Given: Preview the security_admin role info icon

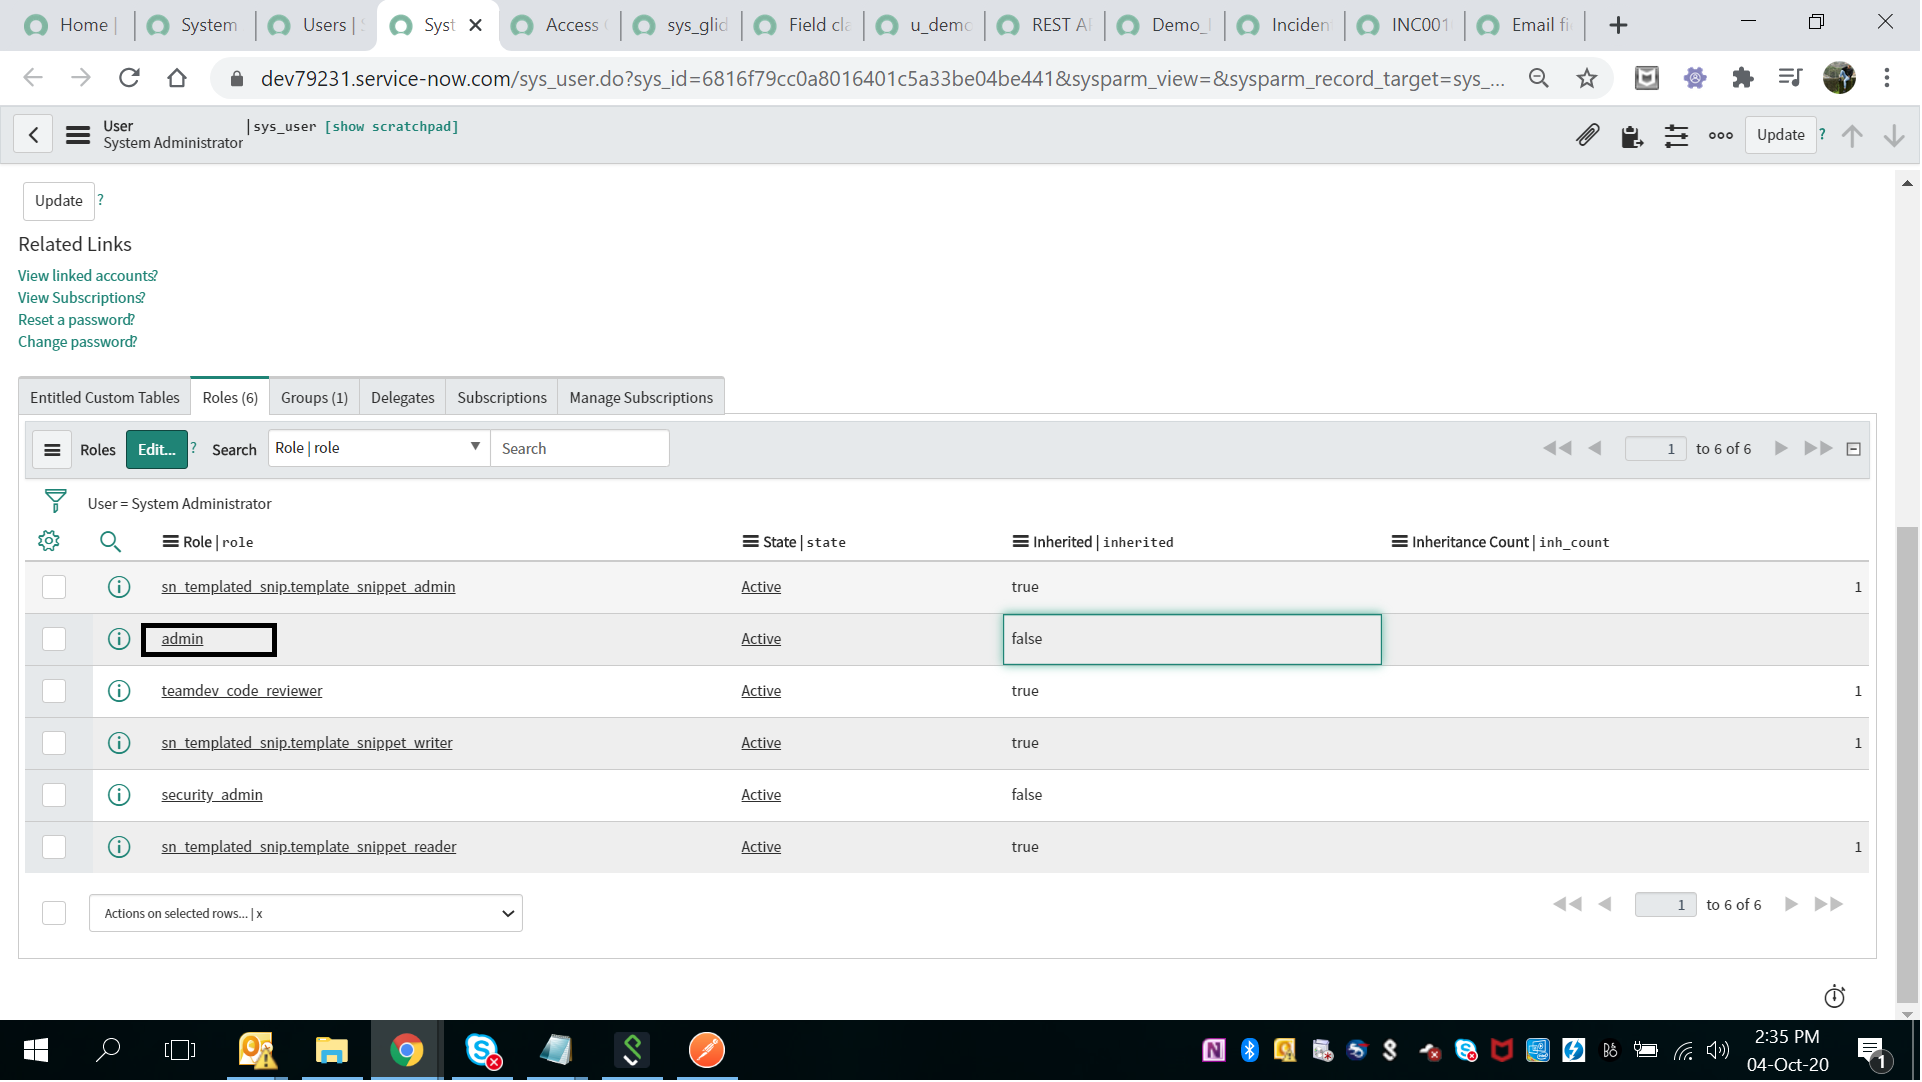Looking at the screenshot, I should [x=119, y=796].
